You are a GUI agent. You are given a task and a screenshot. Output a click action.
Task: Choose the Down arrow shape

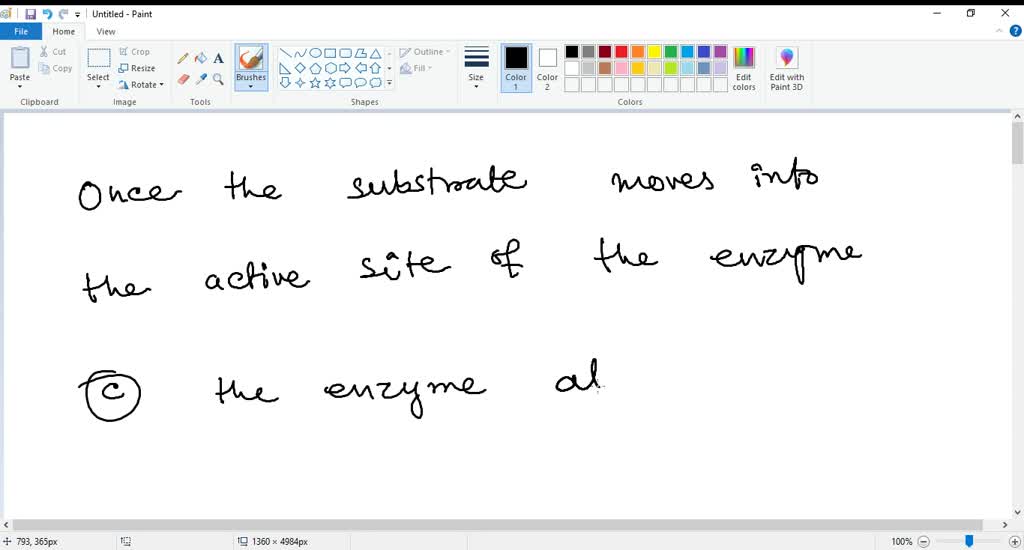(x=285, y=83)
